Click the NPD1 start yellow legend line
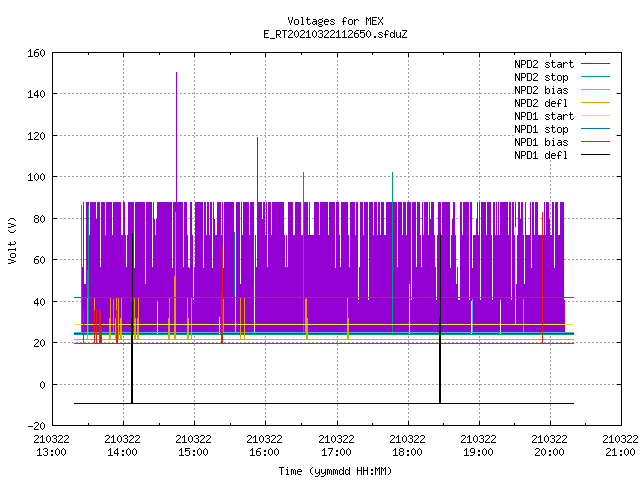 tap(595, 116)
